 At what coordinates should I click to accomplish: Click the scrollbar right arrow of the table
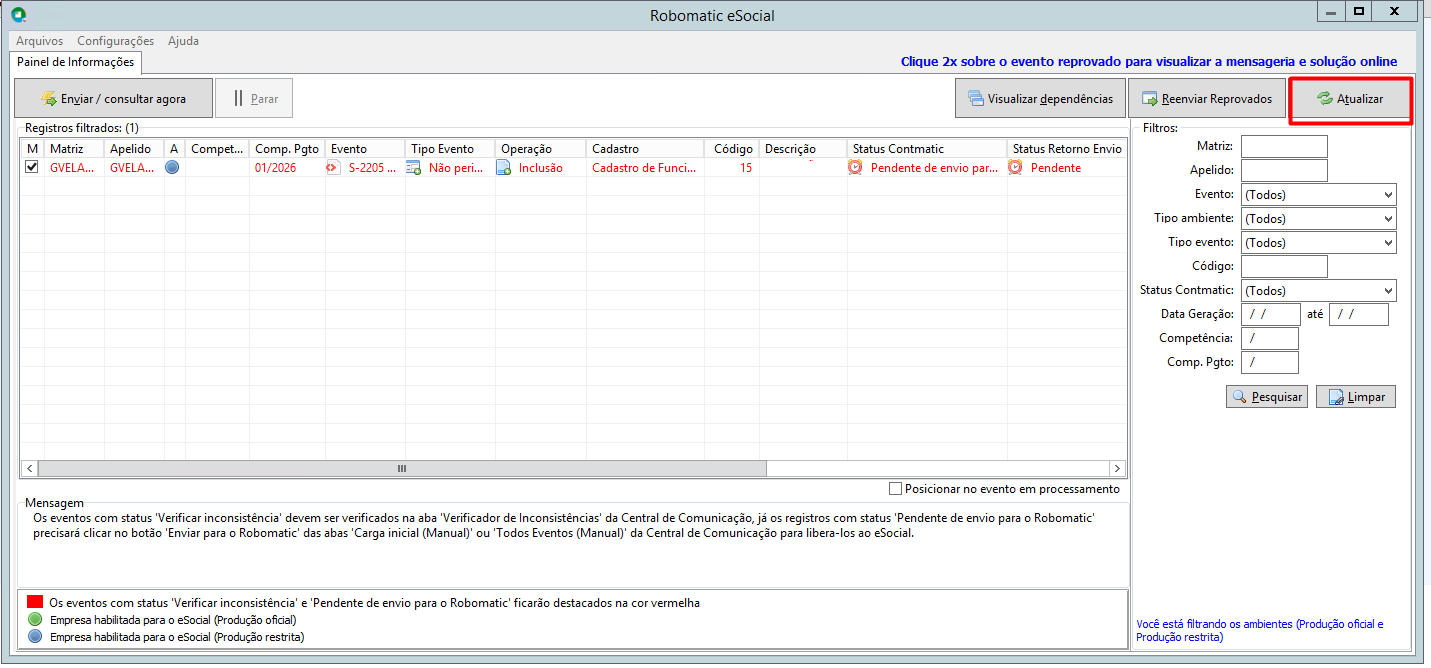coord(1117,468)
